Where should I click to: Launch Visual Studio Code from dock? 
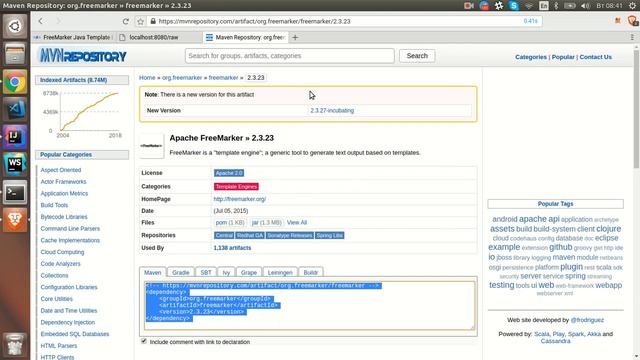coord(15,109)
